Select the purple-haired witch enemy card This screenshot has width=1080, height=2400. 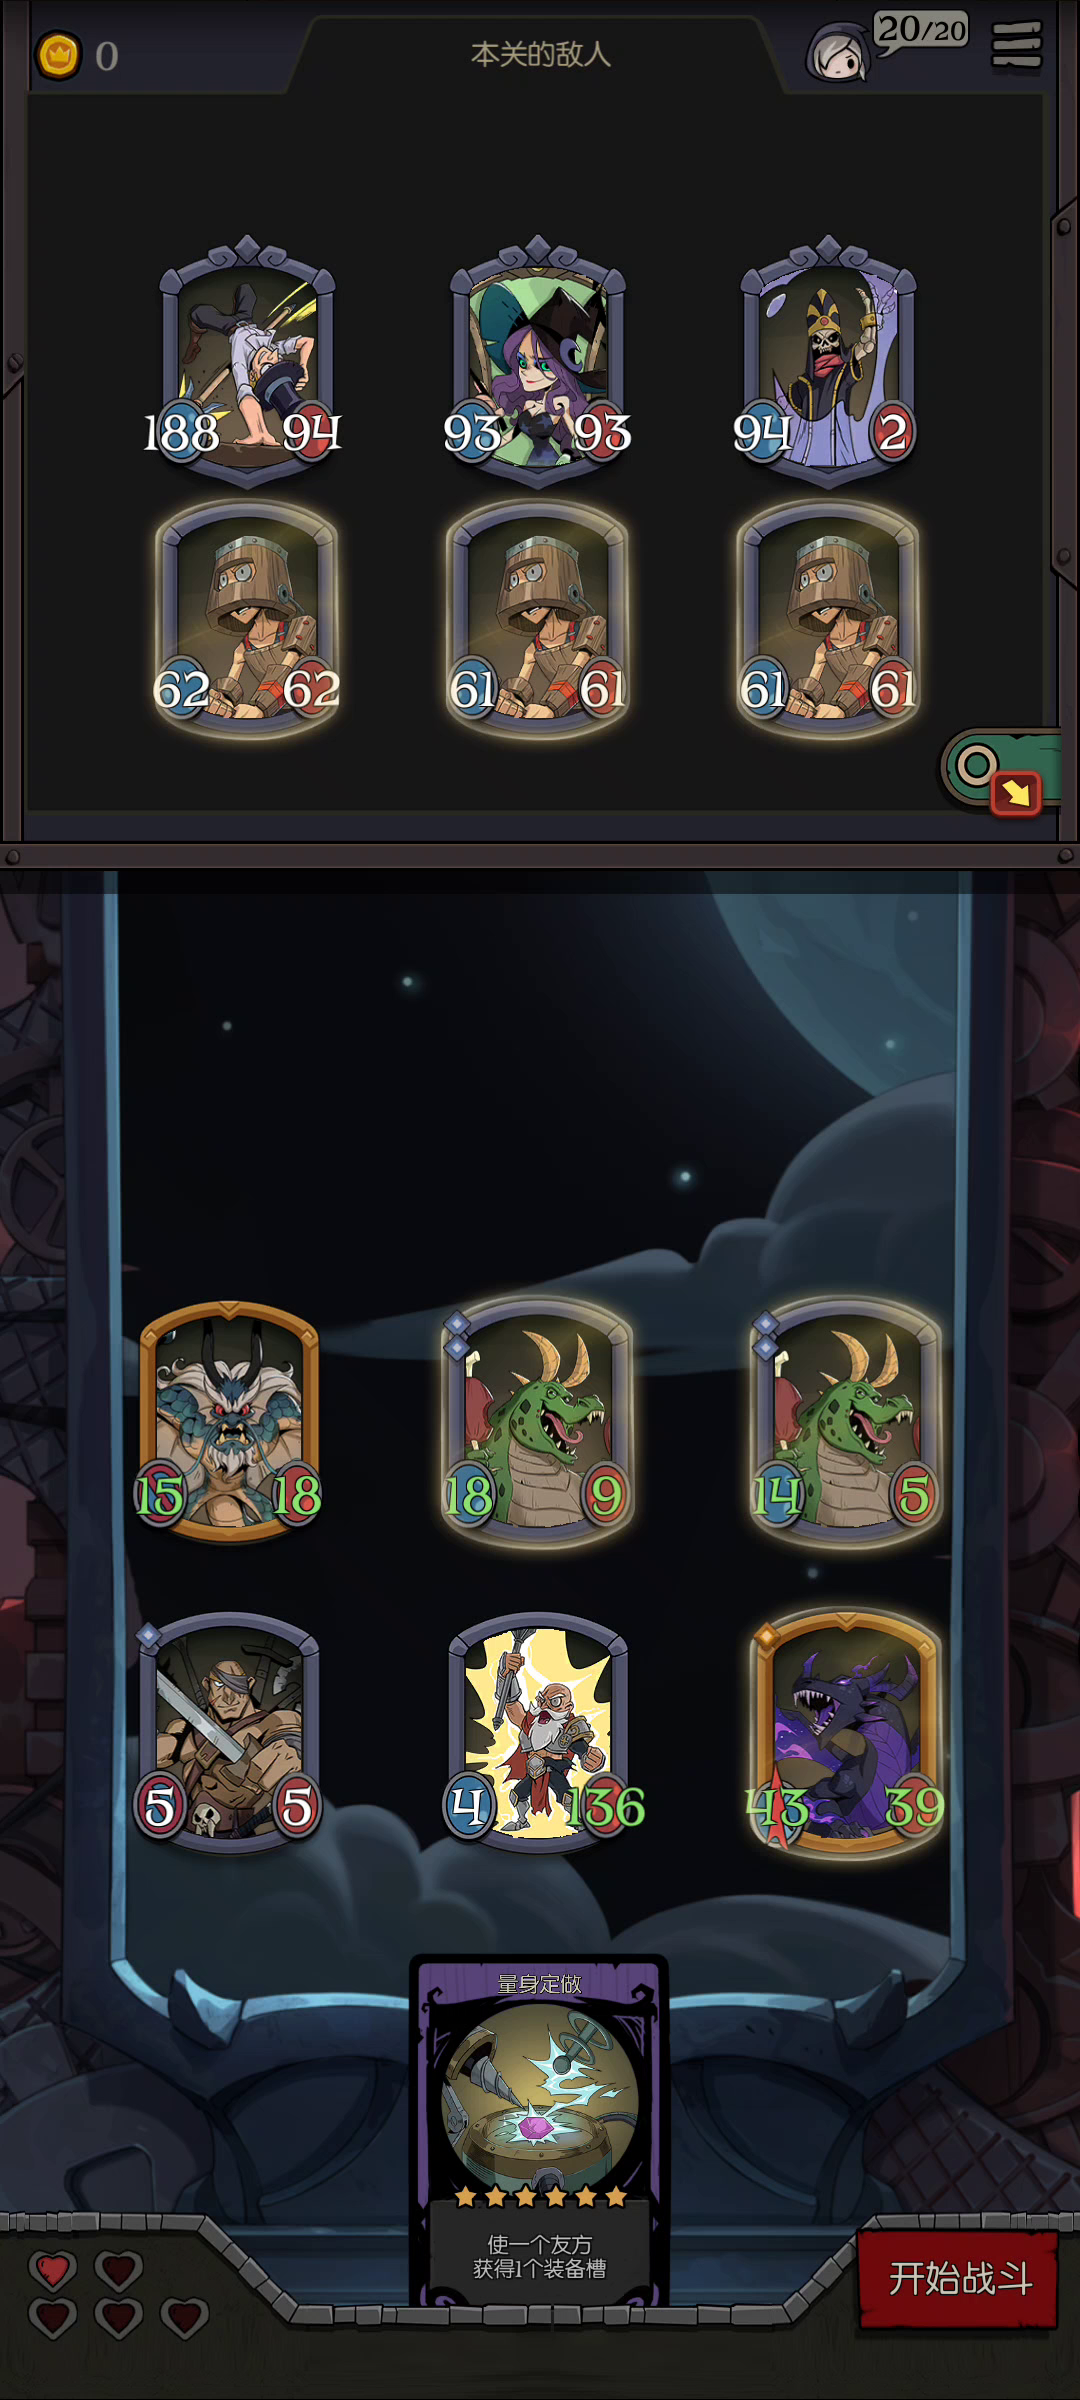(x=538, y=362)
